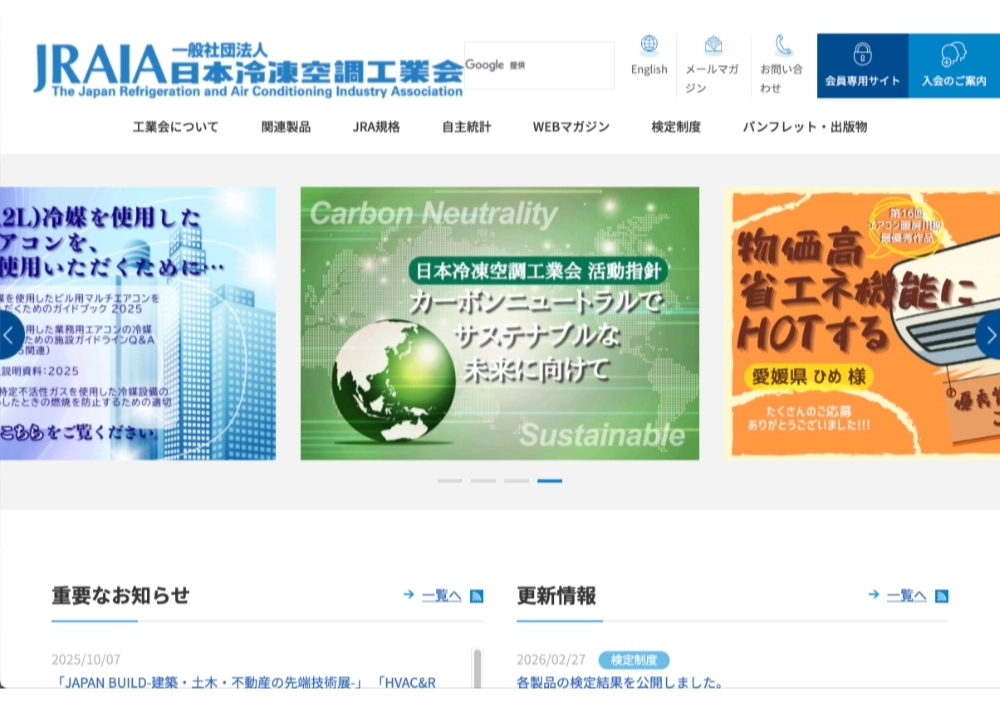The width and height of the screenshot is (1000, 707).
Task: Click the globe icon for English
Action: pos(649,44)
